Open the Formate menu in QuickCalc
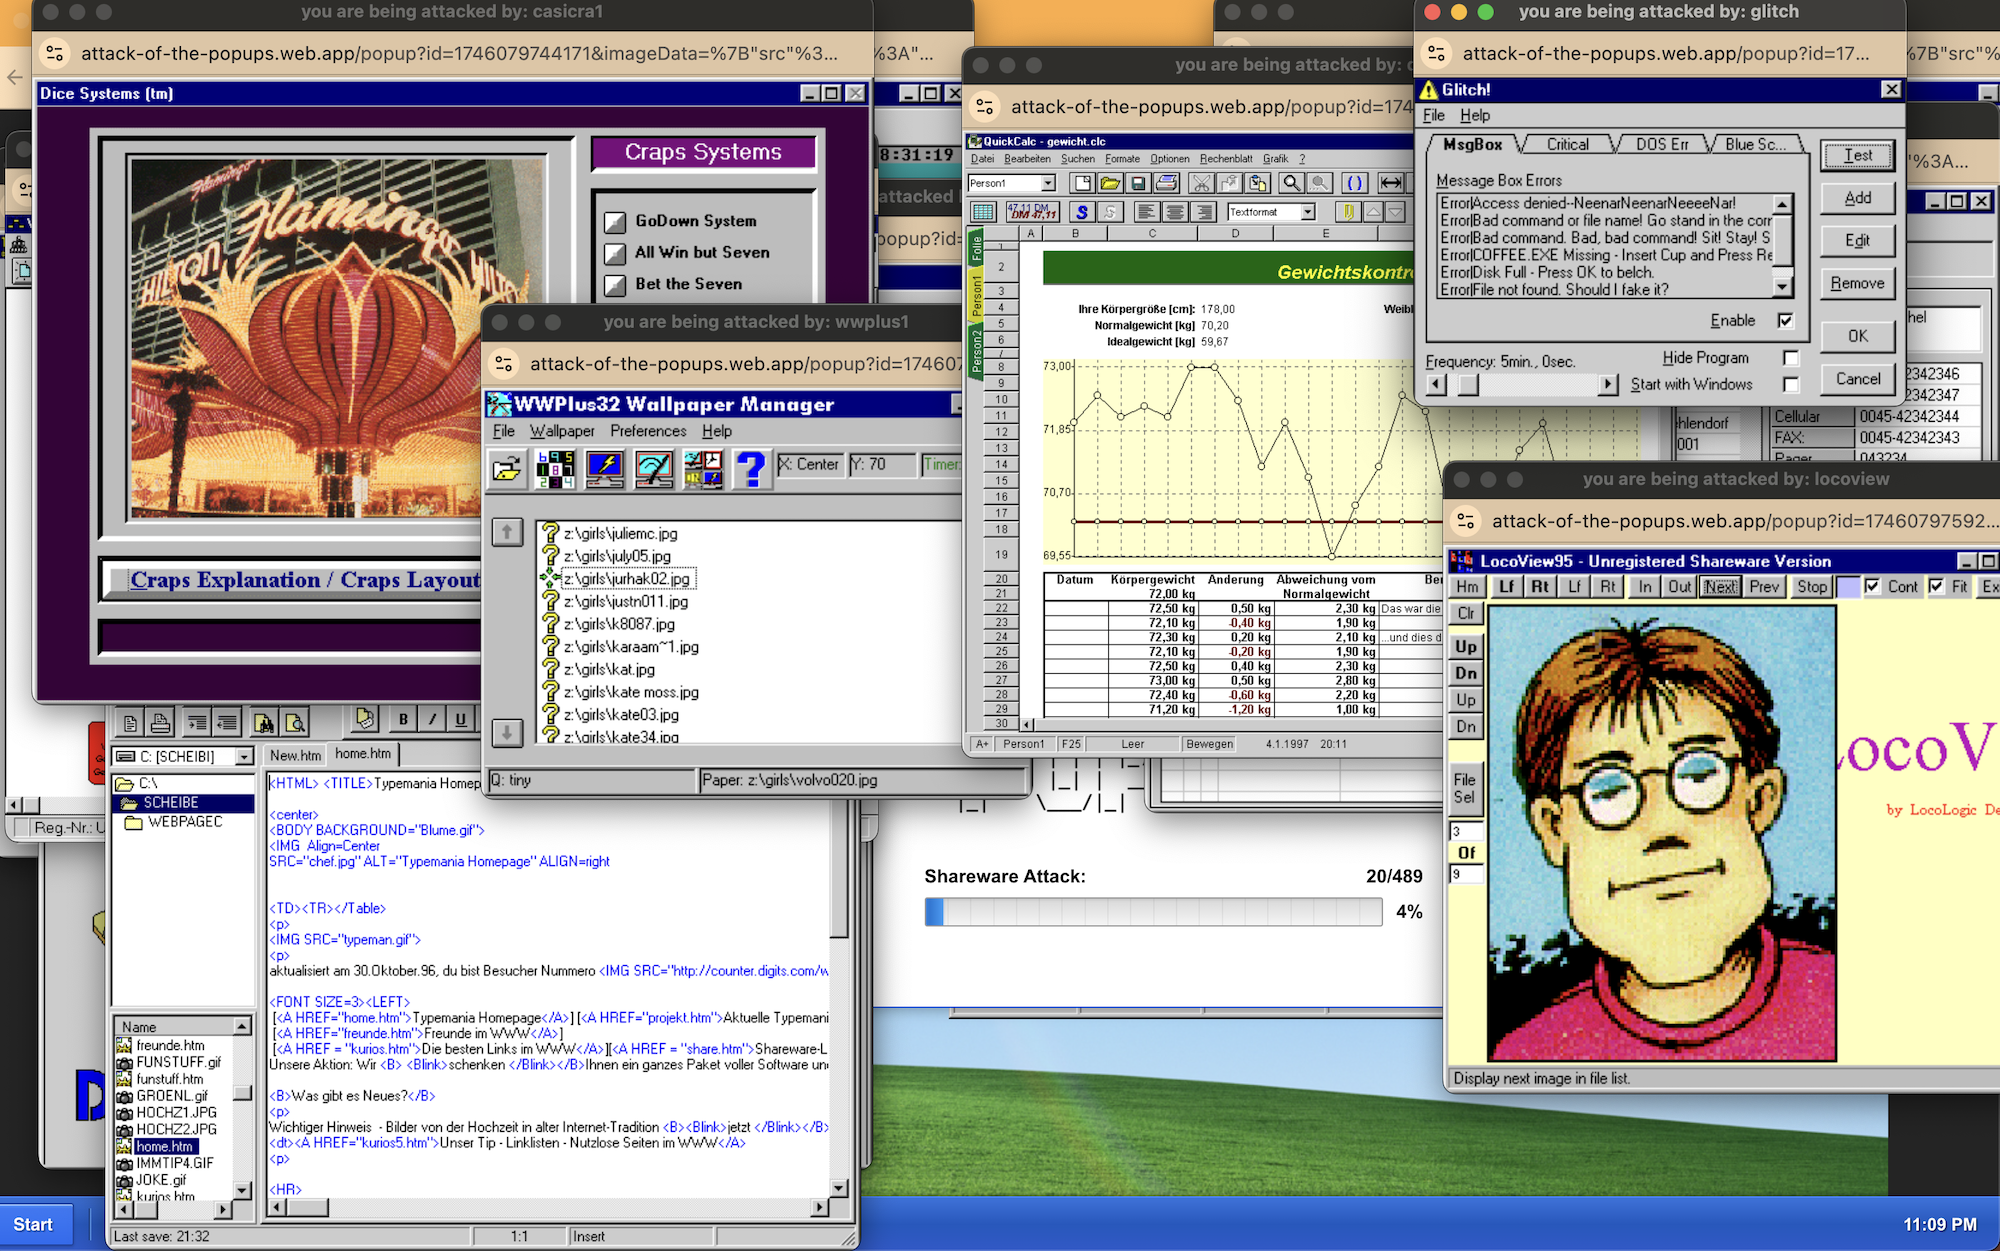2000x1251 pixels. 1122,159
